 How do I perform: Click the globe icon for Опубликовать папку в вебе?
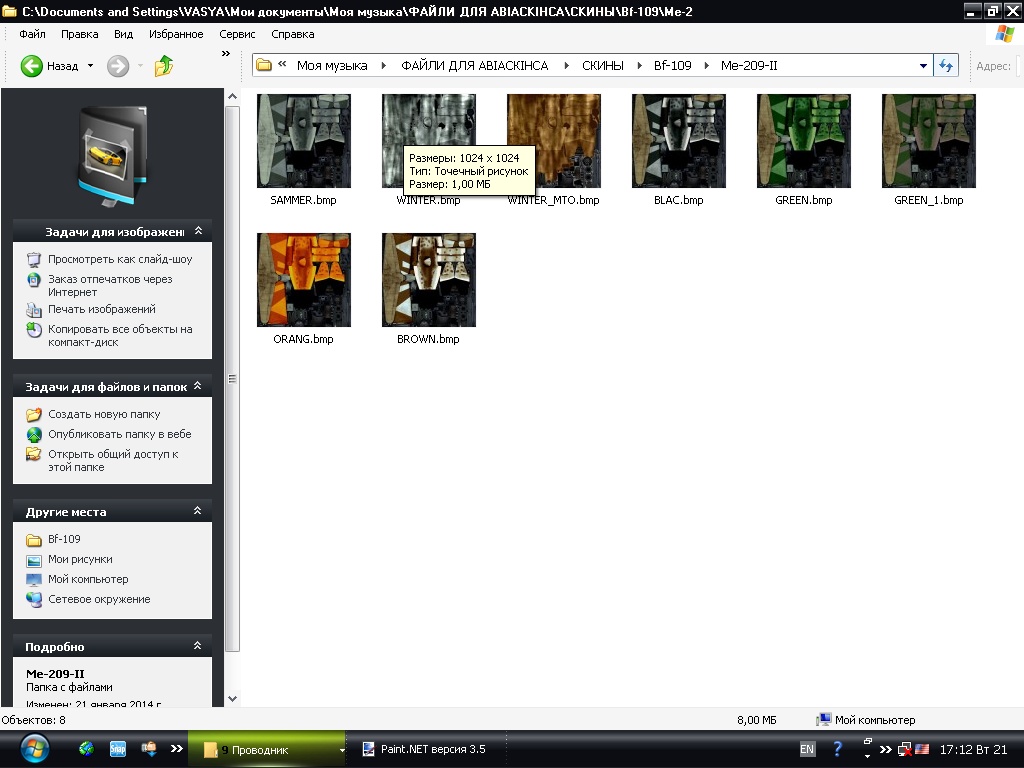tap(34, 434)
